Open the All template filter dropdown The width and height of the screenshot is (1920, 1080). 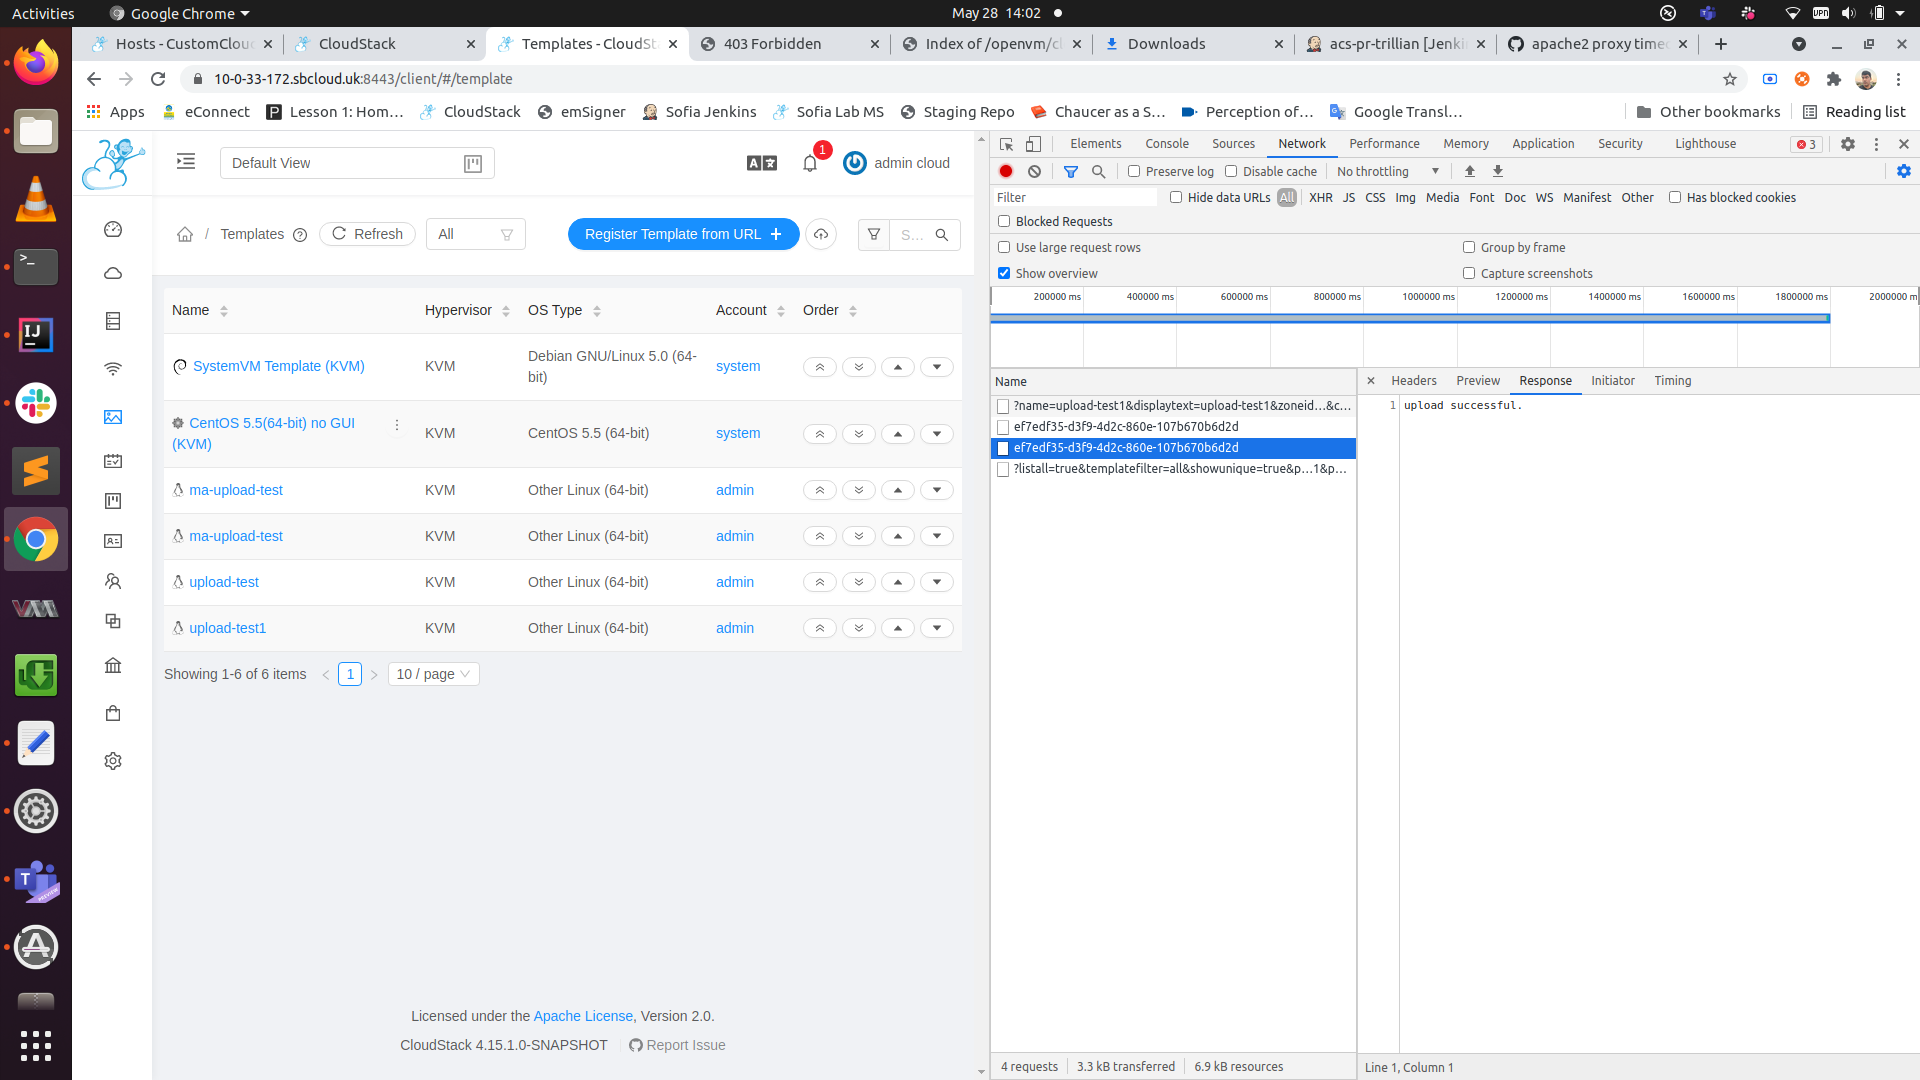(475, 234)
